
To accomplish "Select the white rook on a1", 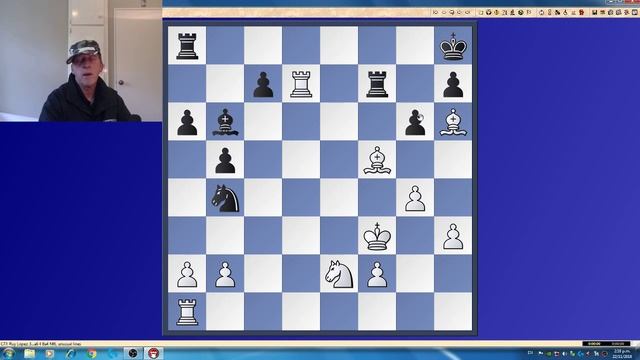I will [x=187, y=312].
